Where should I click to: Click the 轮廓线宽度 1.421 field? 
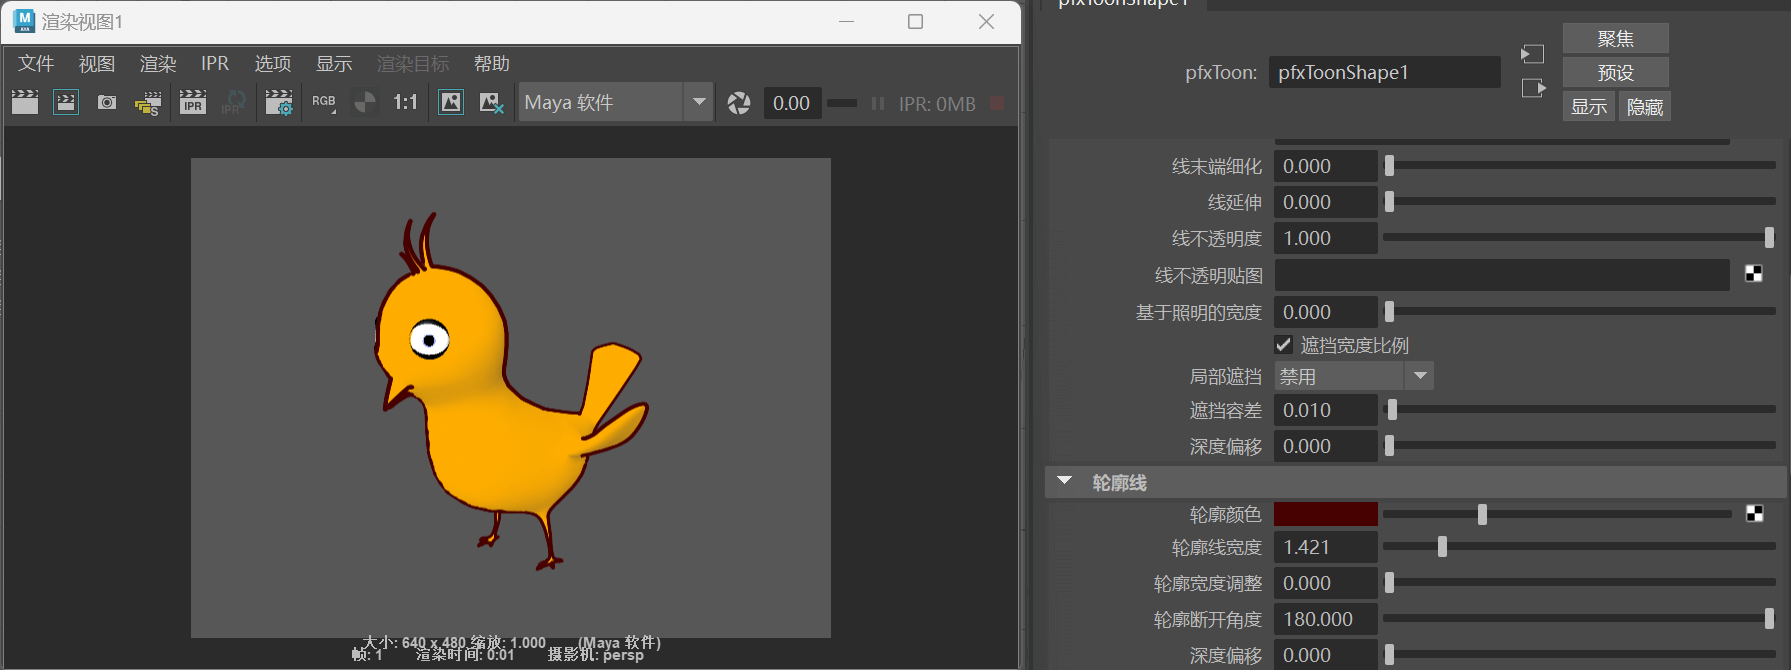pos(1326,547)
